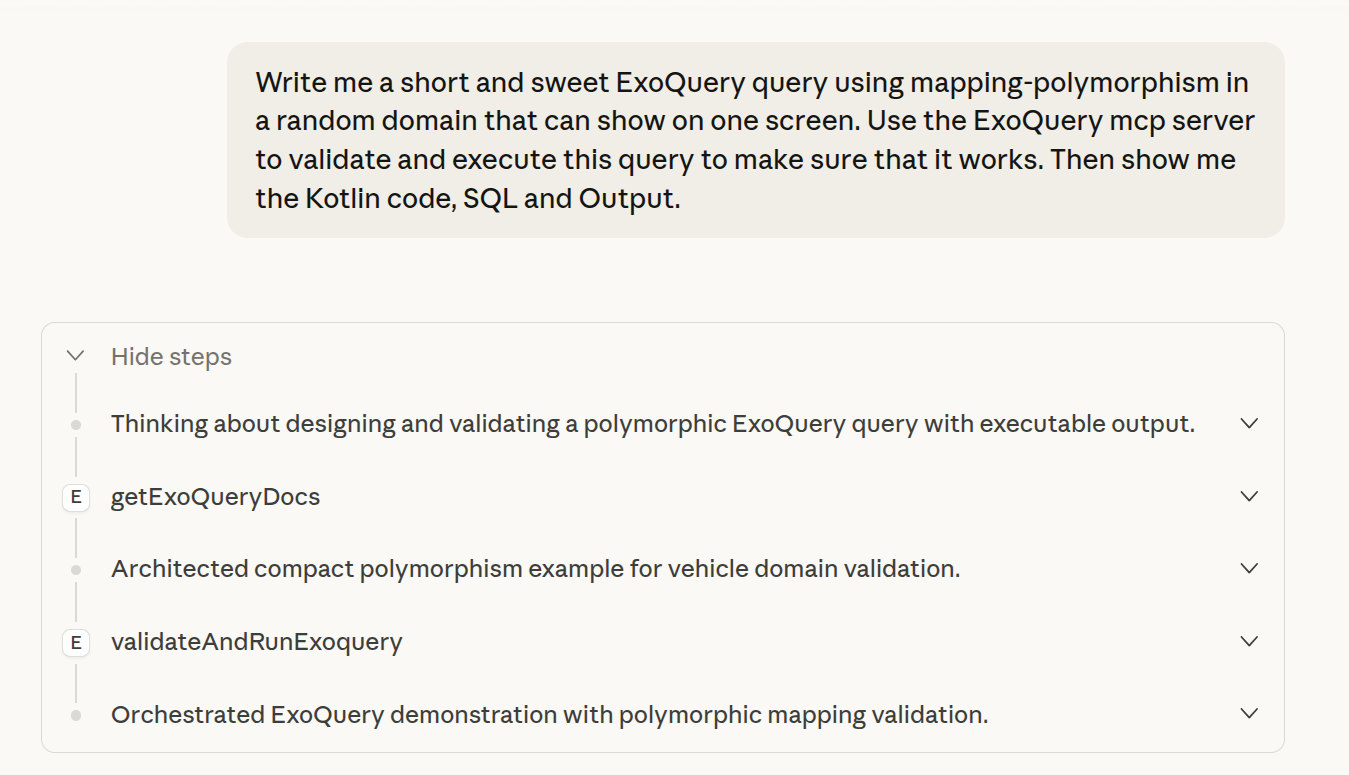Toggle the Orchestrated demonstration step chevron
This screenshot has height=775, width=1349.
(x=1247, y=714)
